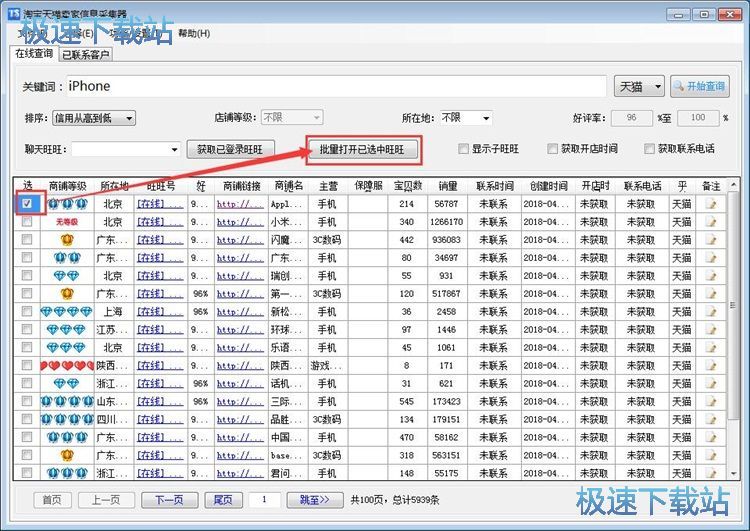Image resolution: width=750 pixels, height=531 pixels.
Task: Open the note icon for the 话机 shop row
Action: [x=711, y=384]
